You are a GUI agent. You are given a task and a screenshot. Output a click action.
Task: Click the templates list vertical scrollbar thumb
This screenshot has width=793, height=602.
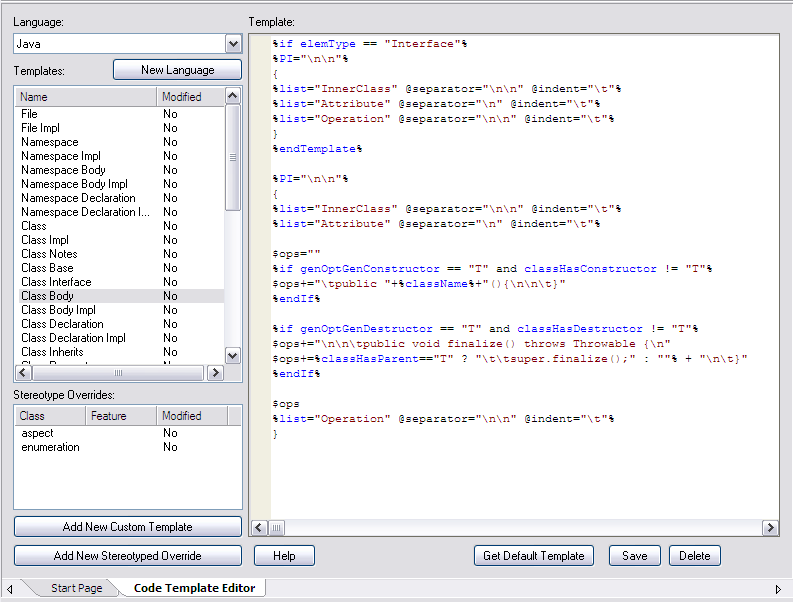coord(233,157)
